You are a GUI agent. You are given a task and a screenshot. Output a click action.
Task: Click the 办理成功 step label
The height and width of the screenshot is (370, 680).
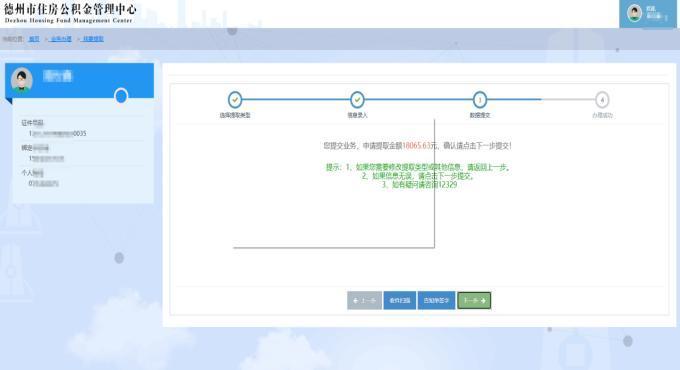(602, 115)
